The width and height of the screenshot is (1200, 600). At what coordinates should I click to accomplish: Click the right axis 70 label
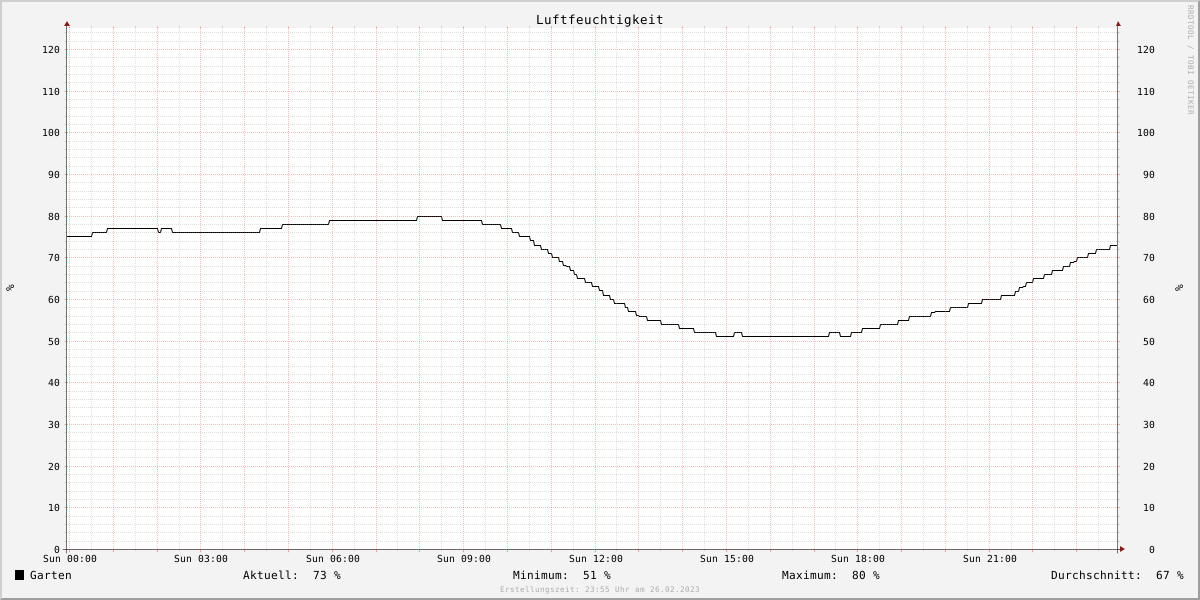(1149, 258)
